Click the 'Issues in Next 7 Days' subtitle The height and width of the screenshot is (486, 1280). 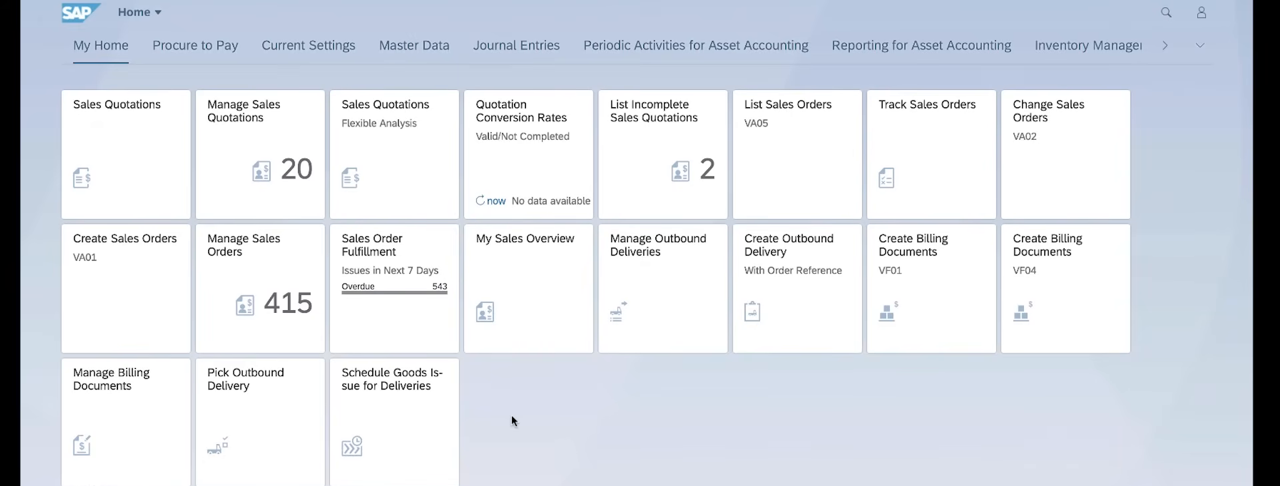pos(390,270)
